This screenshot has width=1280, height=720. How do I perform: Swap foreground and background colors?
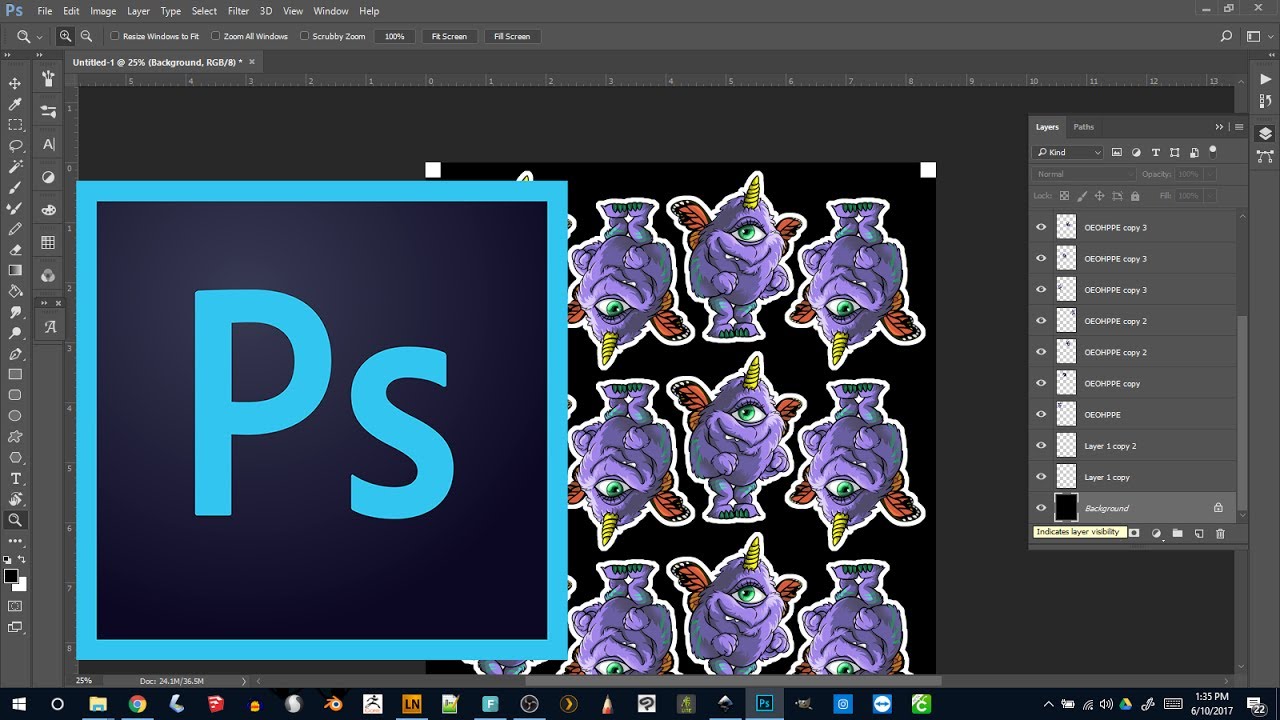22,560
